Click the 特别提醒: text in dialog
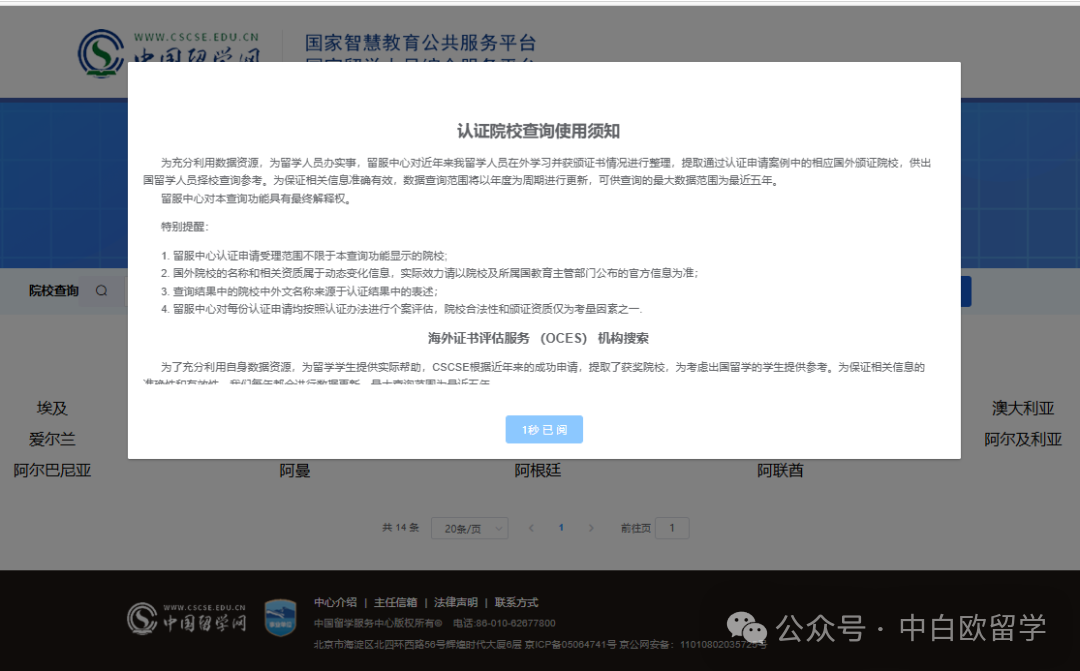 coord(185,227)
